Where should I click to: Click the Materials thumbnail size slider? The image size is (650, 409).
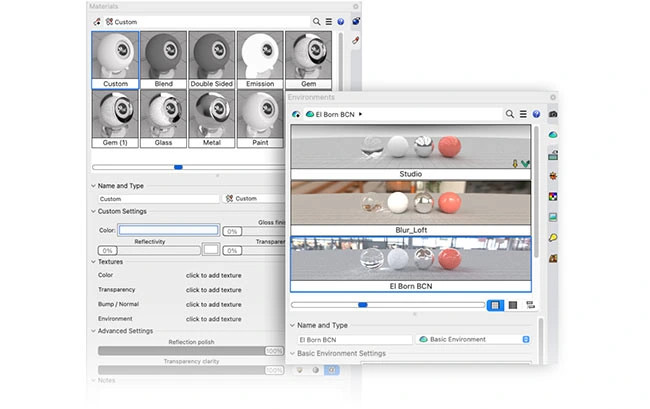click(189, 167)
